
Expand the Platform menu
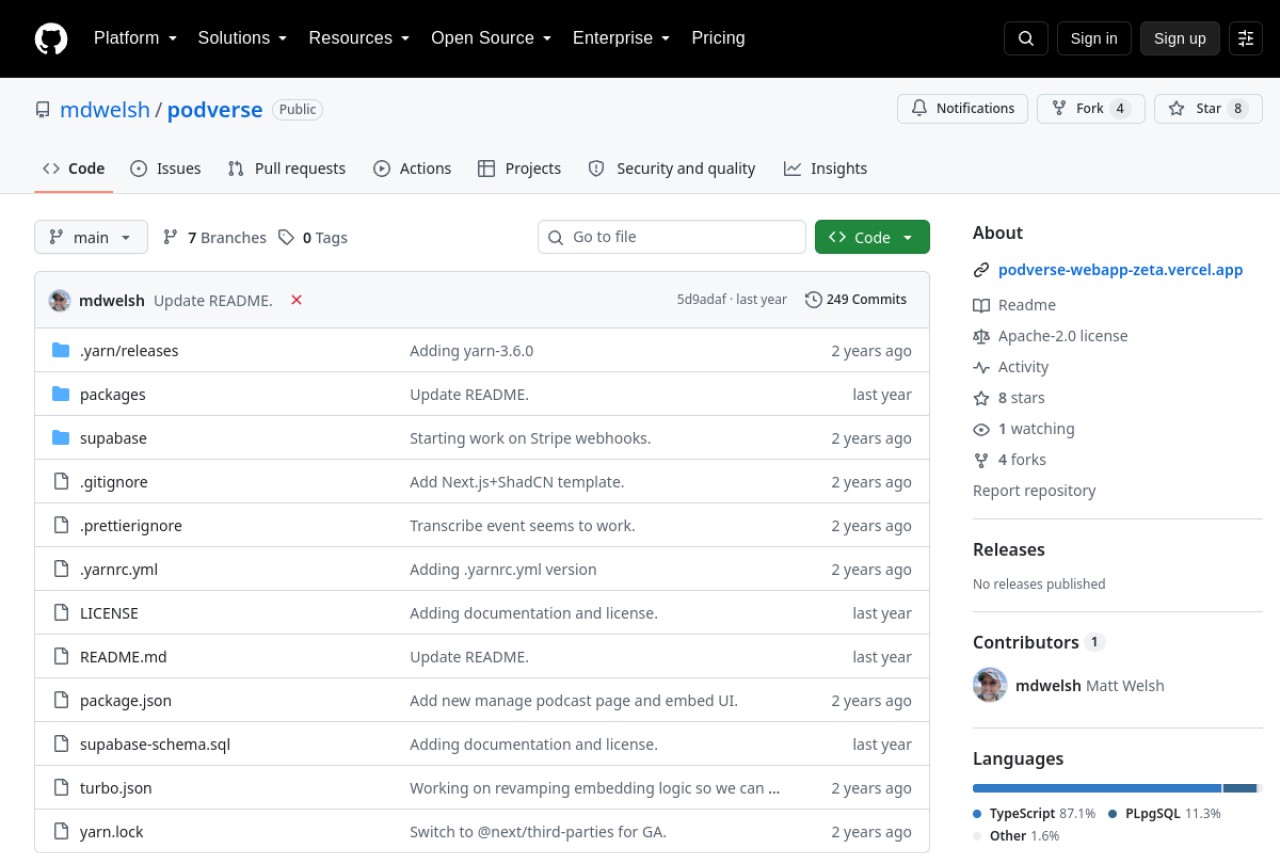pos(135,38)
